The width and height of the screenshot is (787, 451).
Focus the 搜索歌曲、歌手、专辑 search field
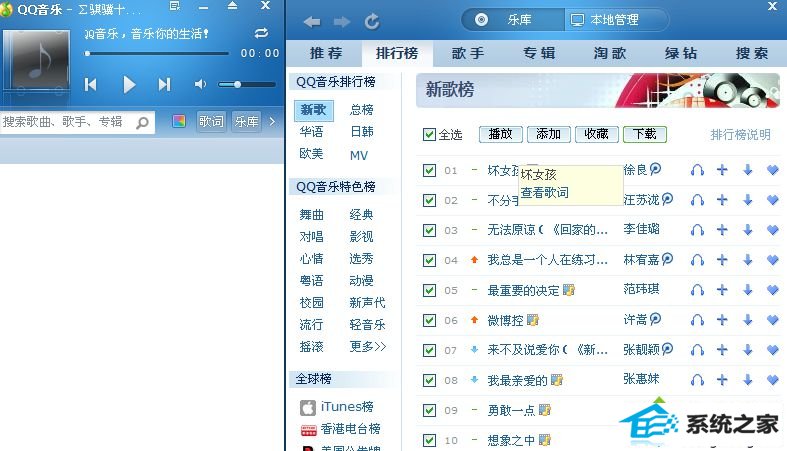(78, 122)
